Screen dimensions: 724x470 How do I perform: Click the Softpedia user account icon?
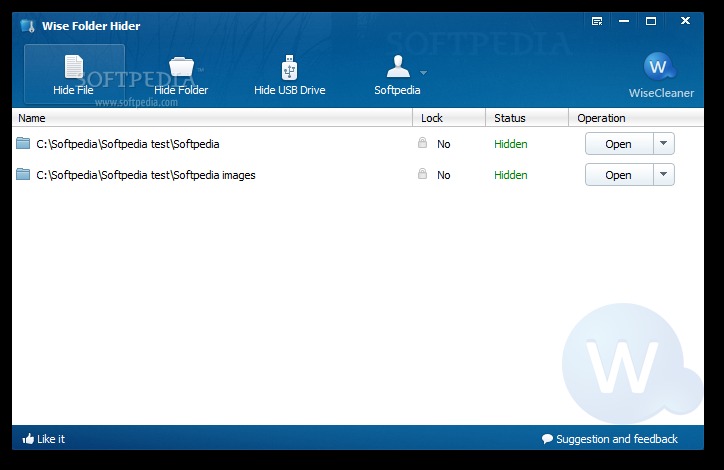(x=398, y=66)
